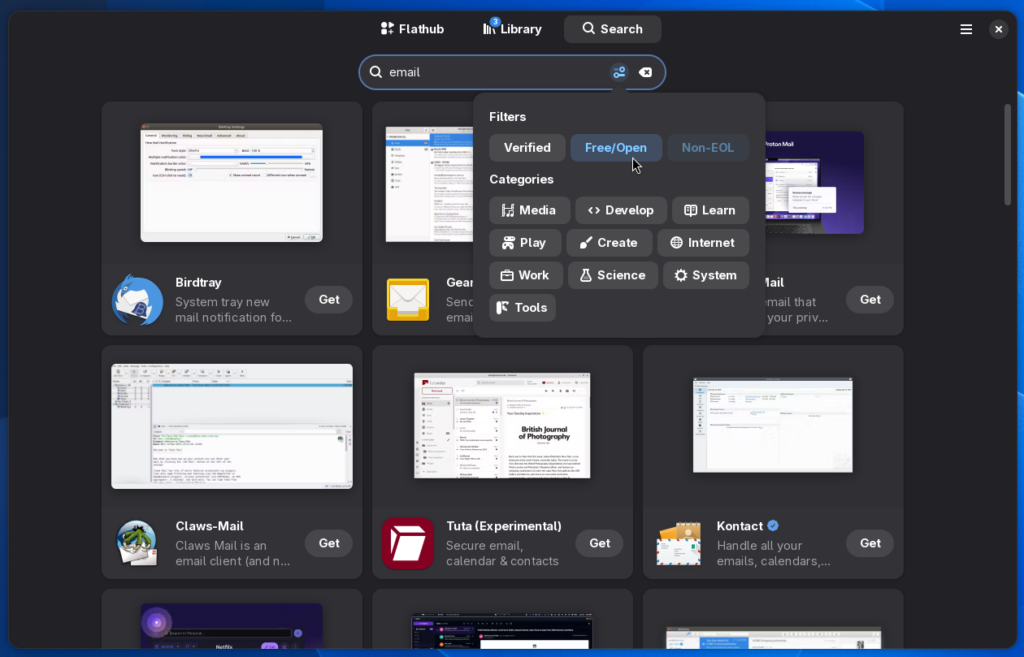Switch to the Flathub tab
The height and width of the screenshot is (657, 1024).
coord(411,29)
